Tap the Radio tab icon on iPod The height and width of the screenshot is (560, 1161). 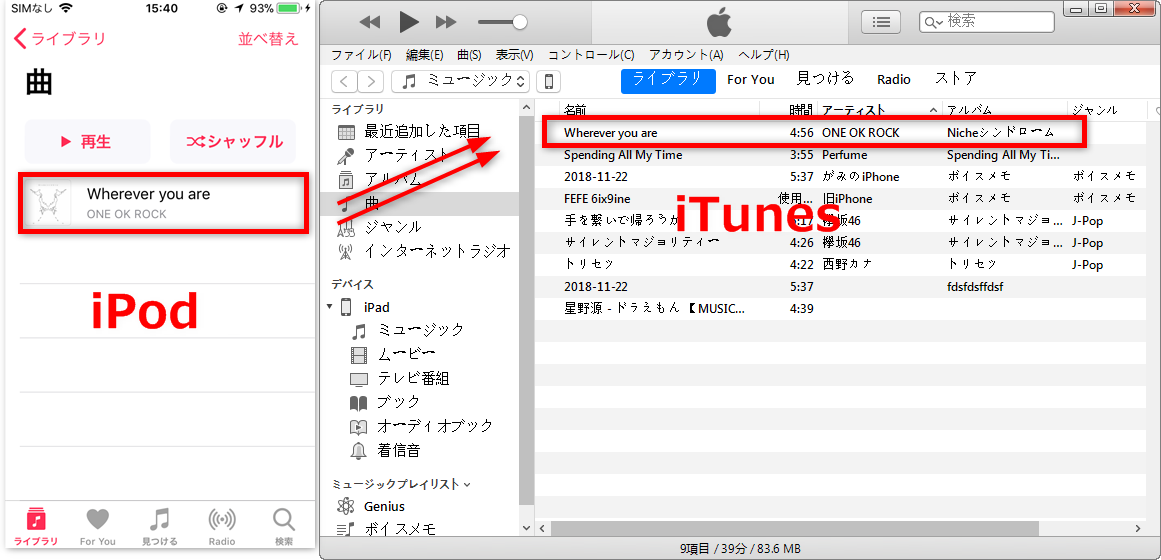[x=222, y=525]
